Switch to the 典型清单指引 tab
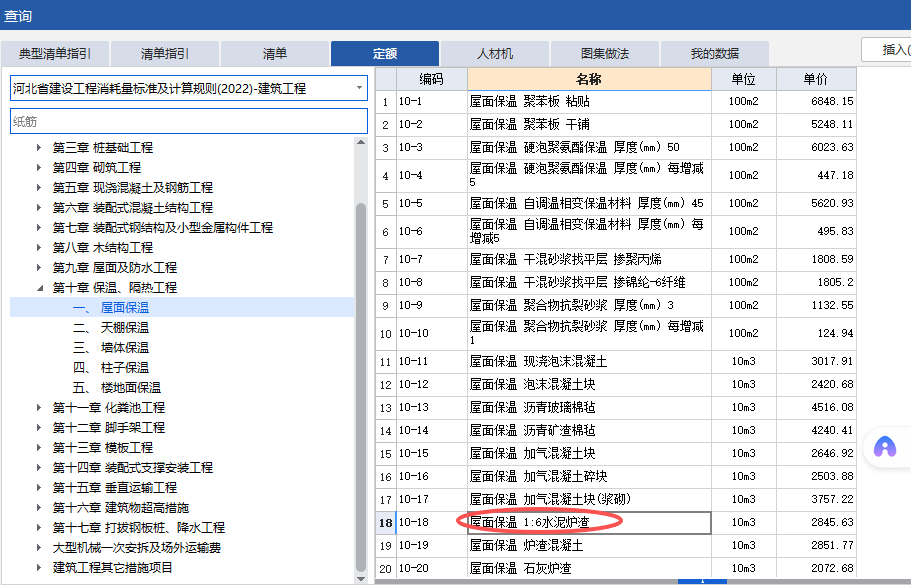 point(55,54)
